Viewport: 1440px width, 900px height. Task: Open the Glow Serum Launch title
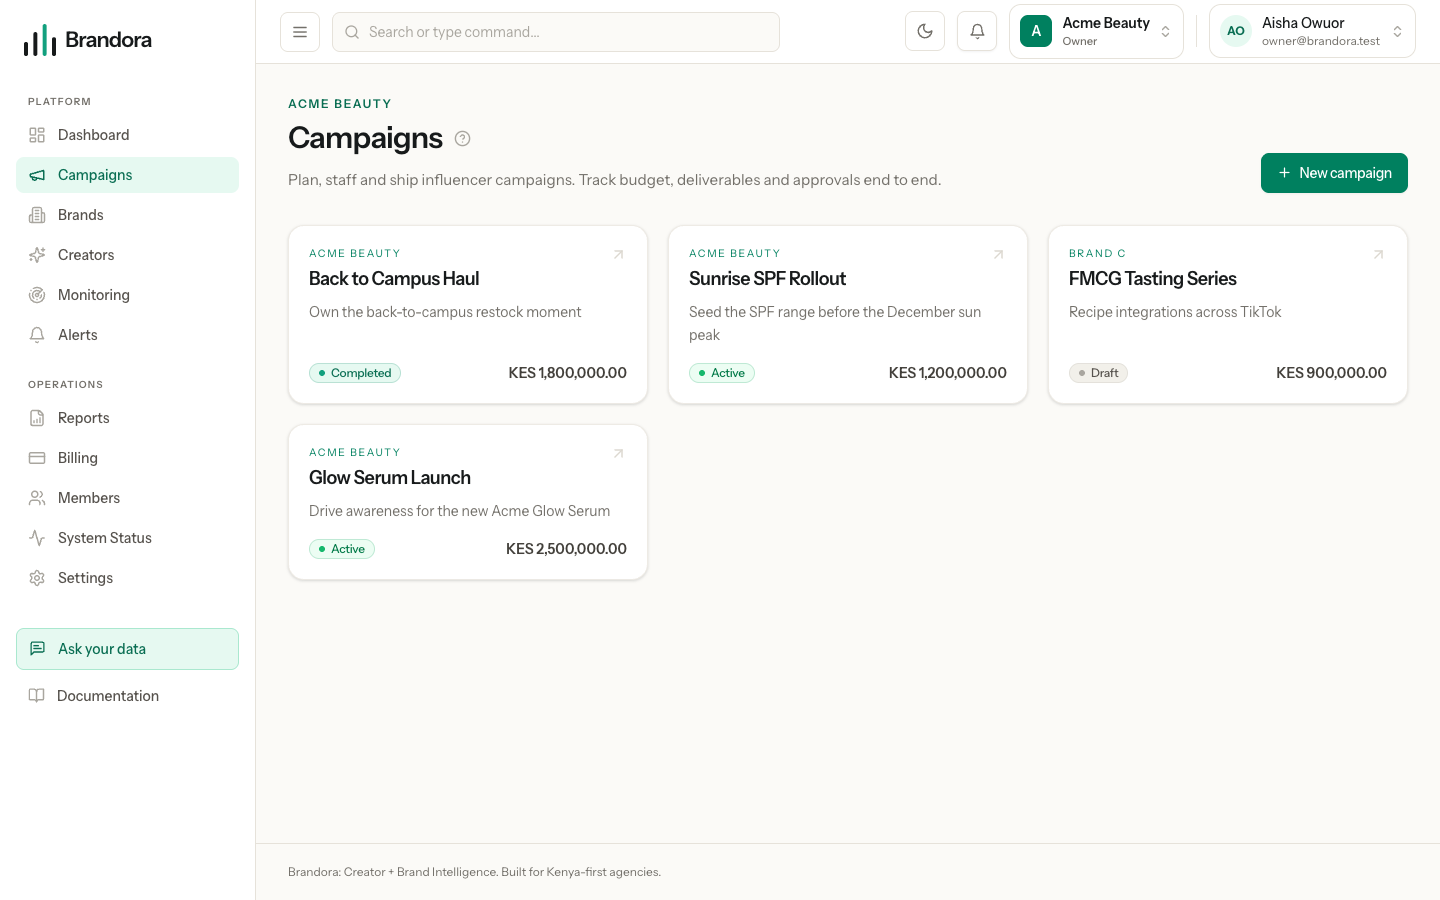[390, 478]
